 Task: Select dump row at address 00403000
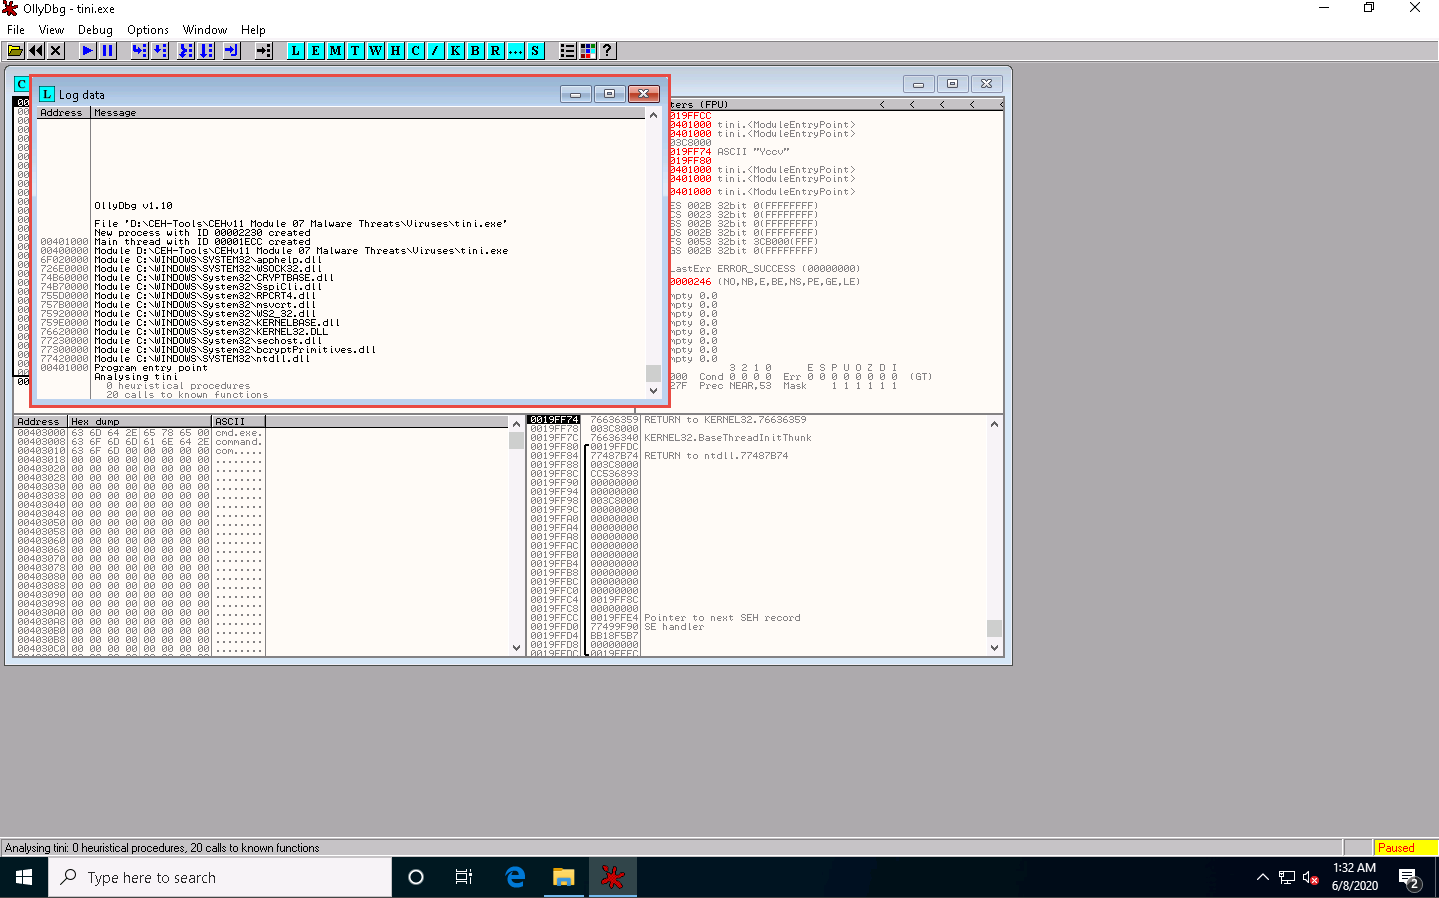[x=139, y=433]
